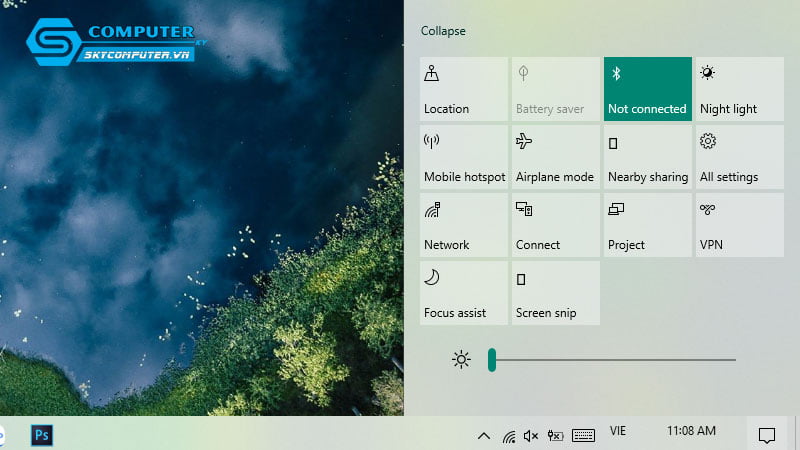Open the Network quick action tile

[464, 225]
